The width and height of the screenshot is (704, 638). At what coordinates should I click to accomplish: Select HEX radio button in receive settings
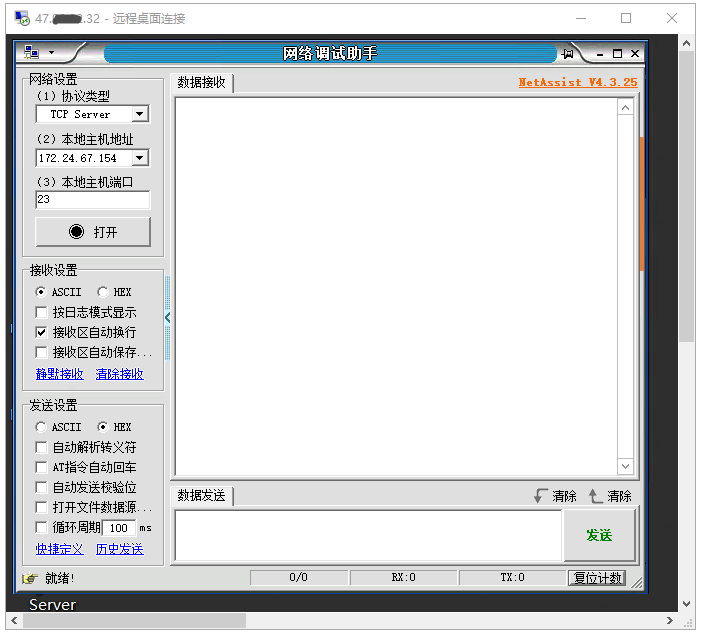click(x=103, y=292)
